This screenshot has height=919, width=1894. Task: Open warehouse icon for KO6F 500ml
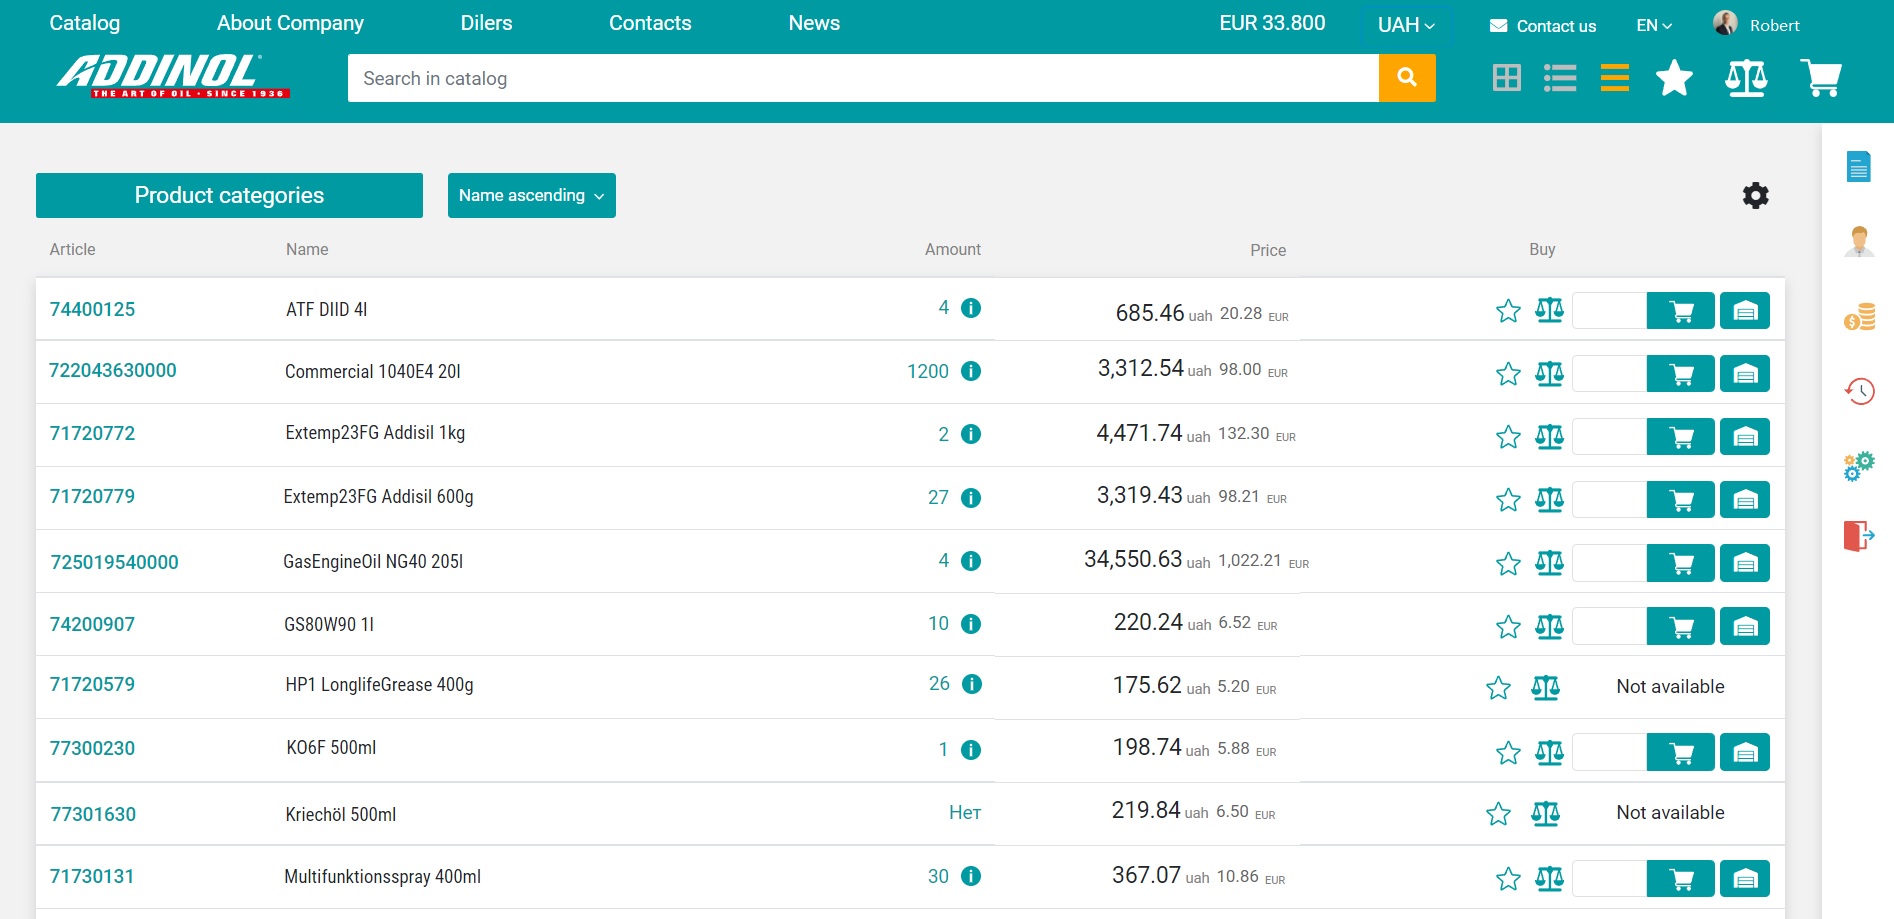click(x=1745, y=752)
